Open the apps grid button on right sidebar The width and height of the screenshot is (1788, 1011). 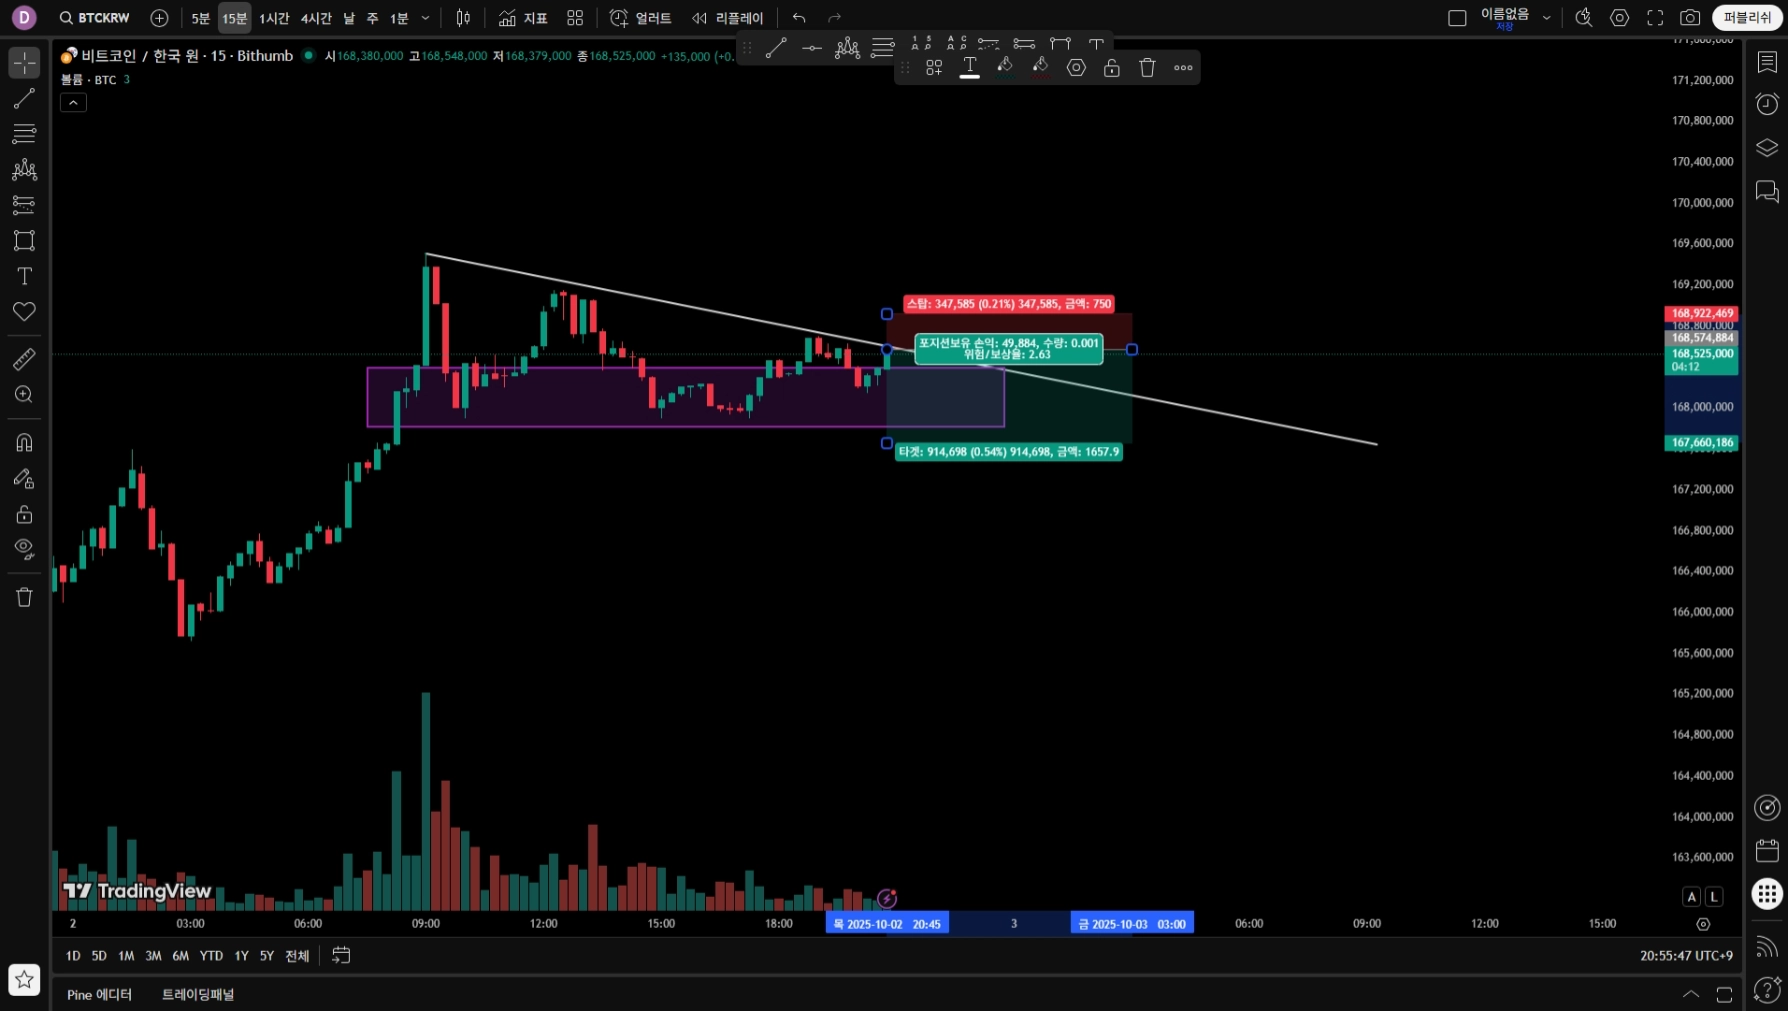[x=1767, y=894]
